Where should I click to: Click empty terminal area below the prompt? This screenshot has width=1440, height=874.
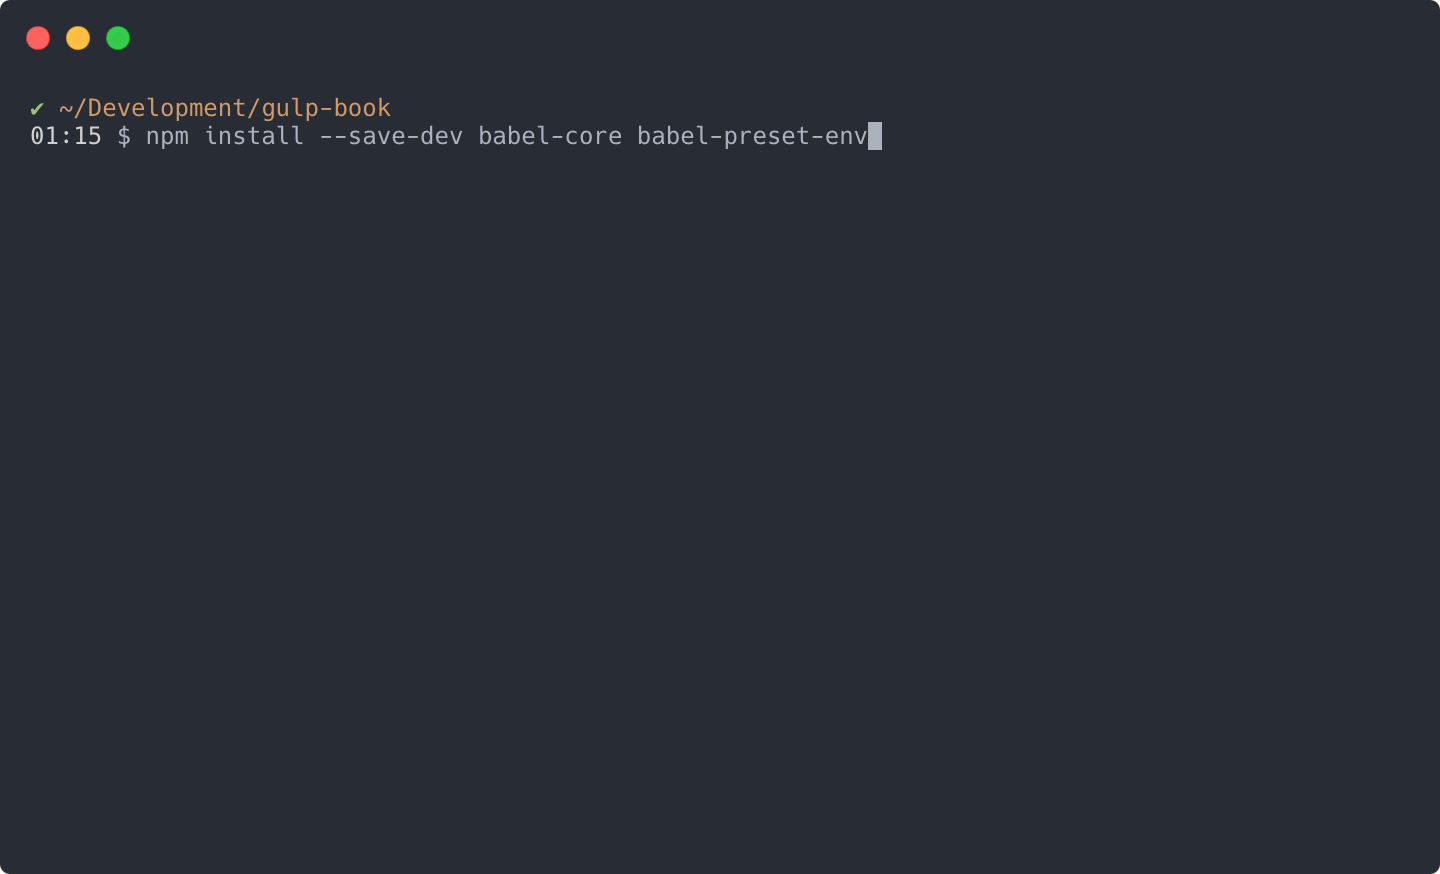[720, 500]
